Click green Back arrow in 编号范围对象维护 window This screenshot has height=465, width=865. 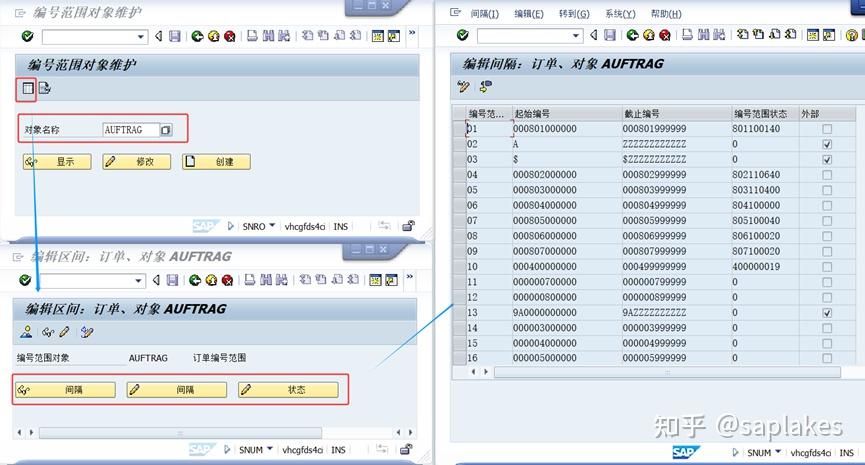pos(197,36)
